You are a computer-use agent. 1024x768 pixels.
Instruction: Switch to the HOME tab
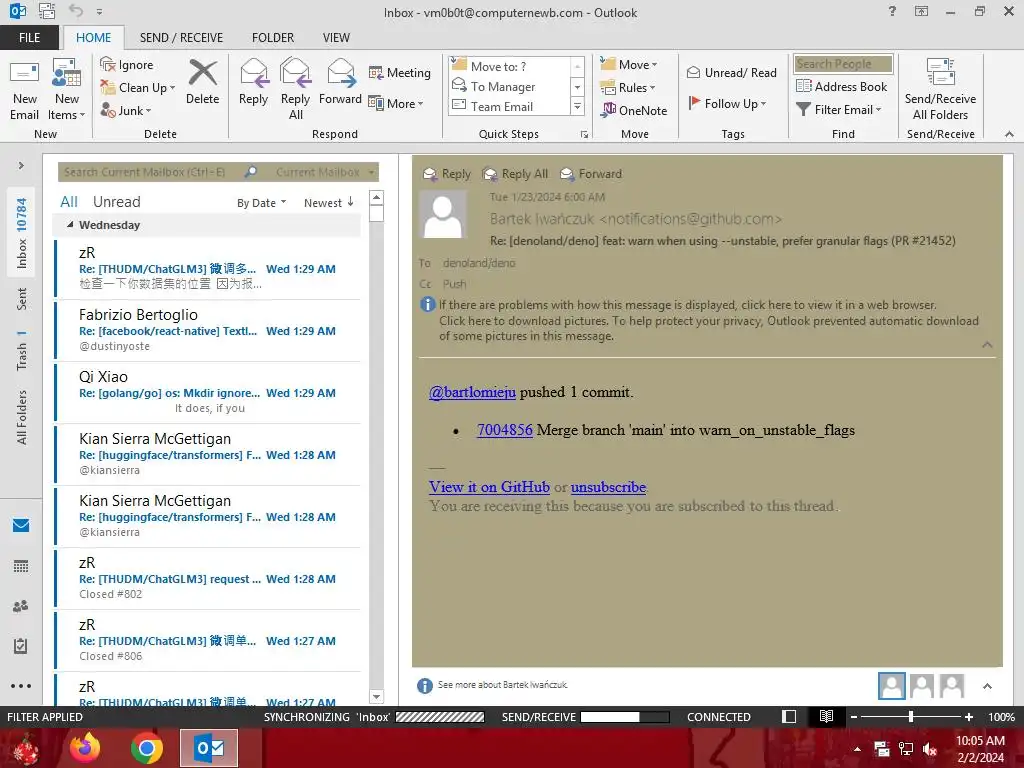(93, 38)
